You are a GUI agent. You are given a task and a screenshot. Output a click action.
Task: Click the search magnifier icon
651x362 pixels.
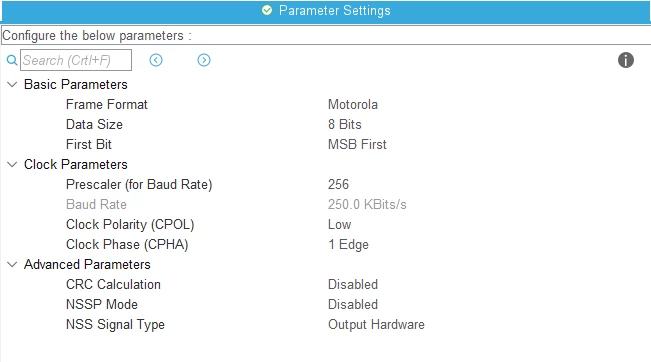[x=12, y=60]
